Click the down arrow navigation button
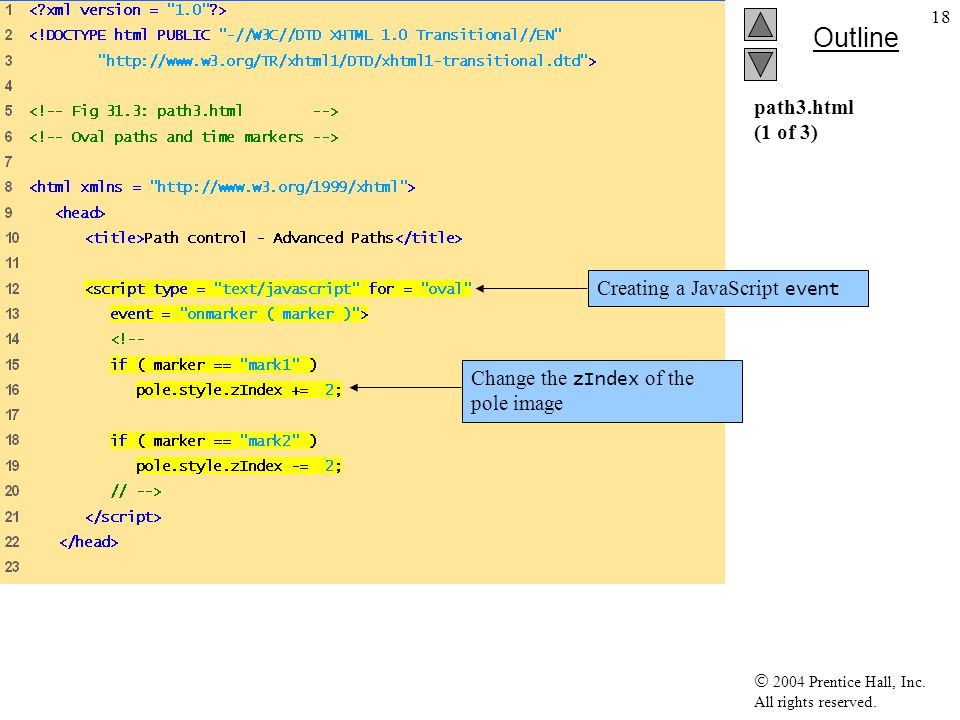960x720 pixels. [x=760, y=64]
